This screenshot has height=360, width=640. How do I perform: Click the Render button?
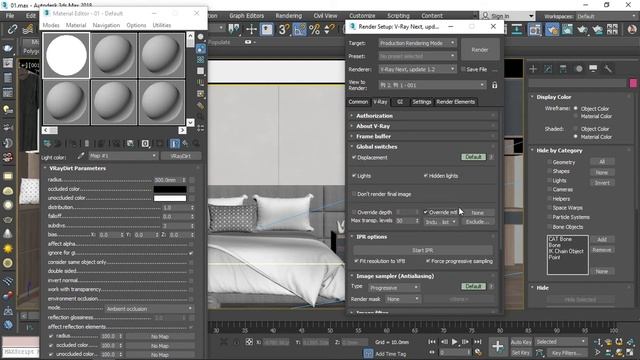point(480,50)
